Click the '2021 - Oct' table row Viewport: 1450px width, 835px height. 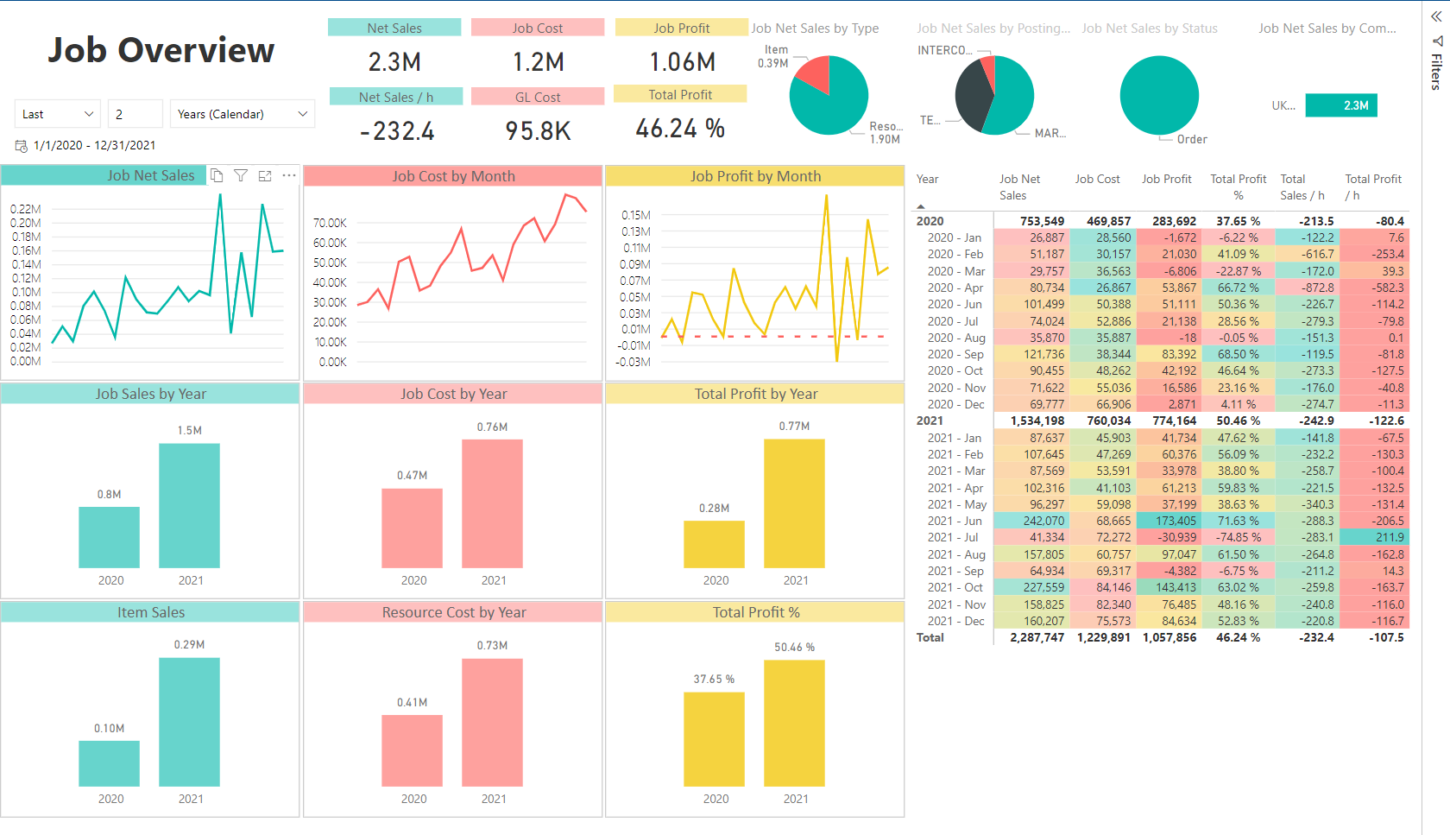point(1161,588)
